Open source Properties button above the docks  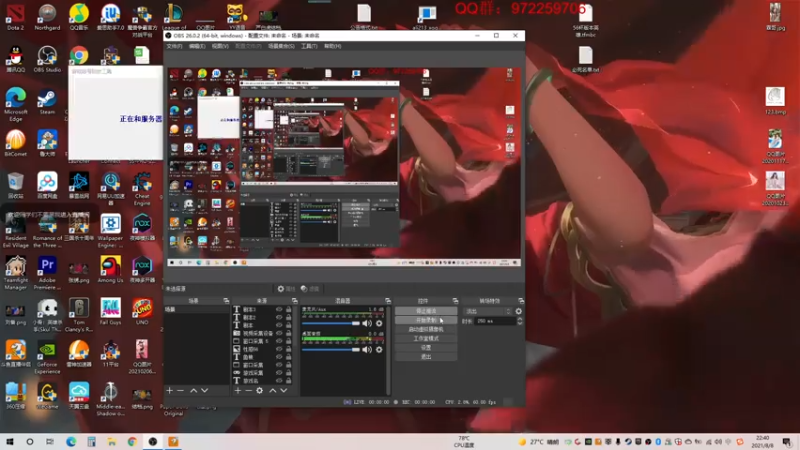286,289
